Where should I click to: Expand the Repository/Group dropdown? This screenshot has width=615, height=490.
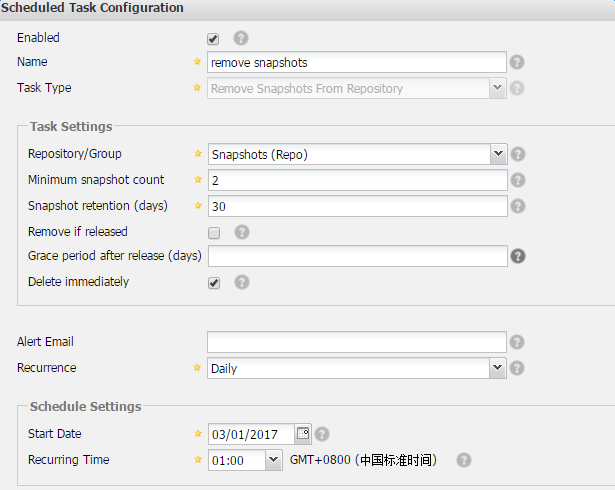pos(498,154)
